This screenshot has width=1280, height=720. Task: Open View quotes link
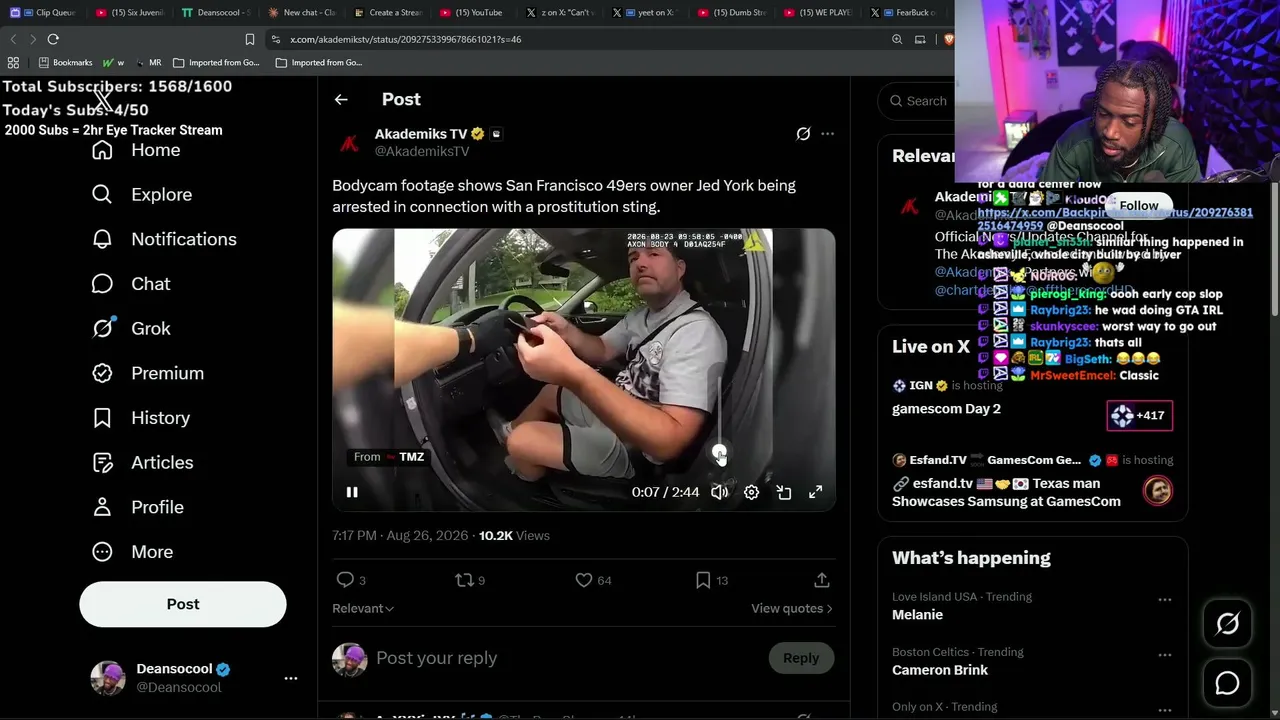(792, 608)
